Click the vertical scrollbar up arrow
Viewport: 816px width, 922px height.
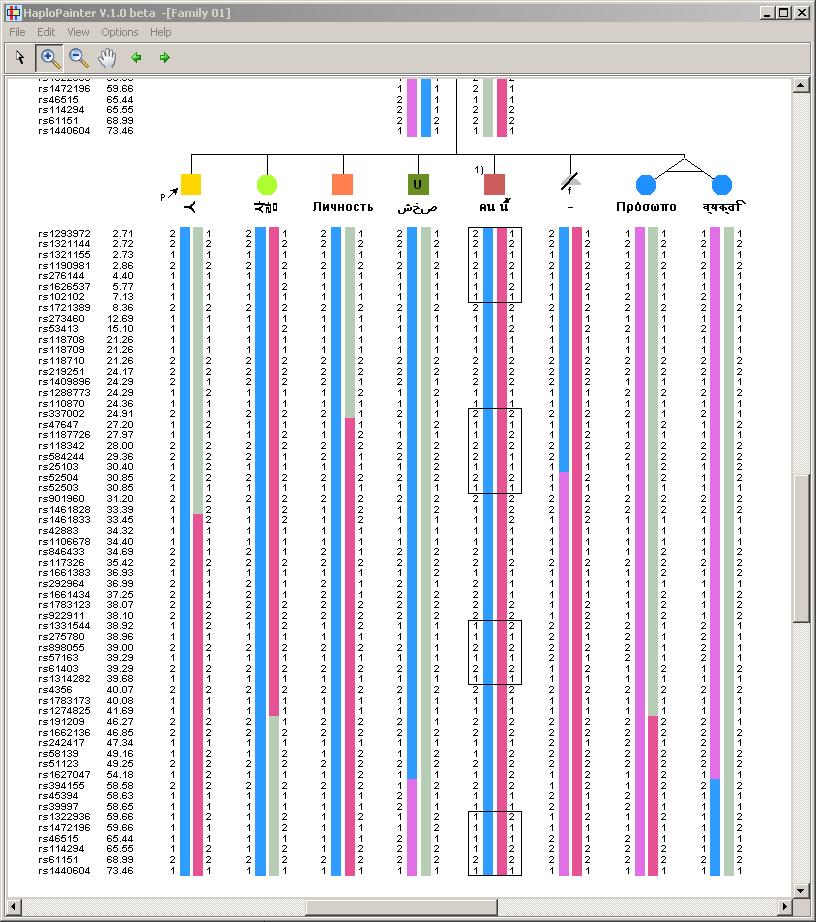tap(801, 86)
